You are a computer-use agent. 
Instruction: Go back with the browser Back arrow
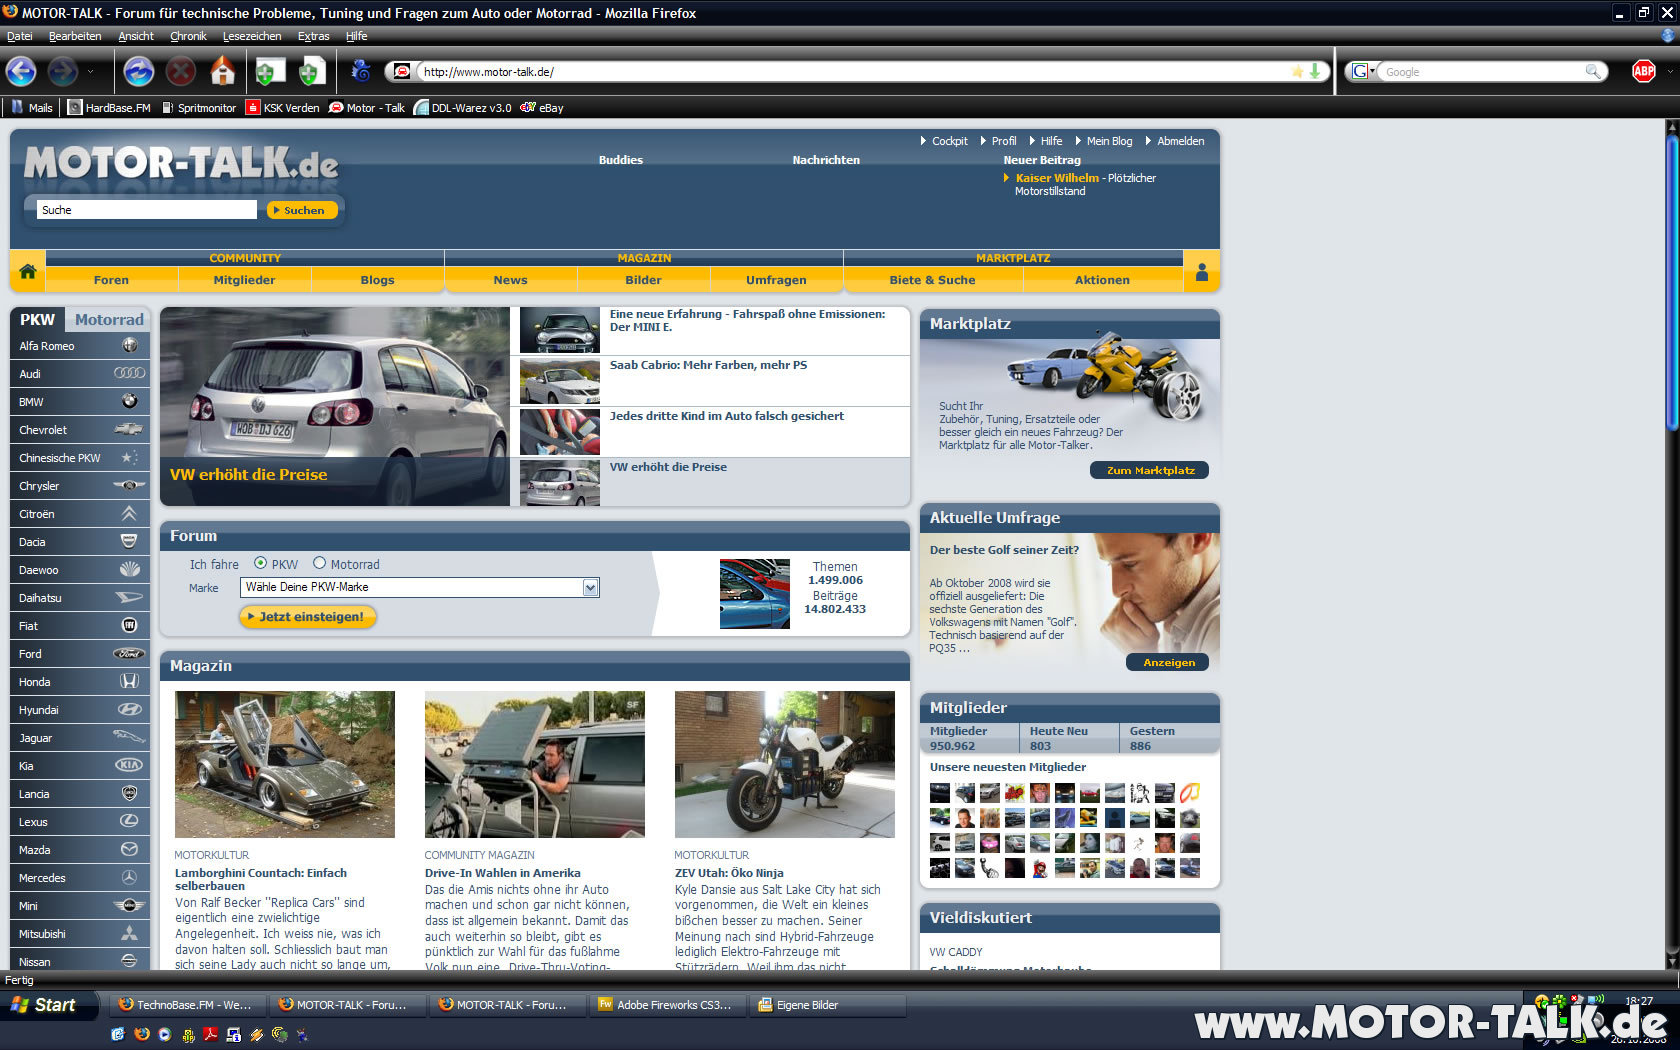point(22,72)
